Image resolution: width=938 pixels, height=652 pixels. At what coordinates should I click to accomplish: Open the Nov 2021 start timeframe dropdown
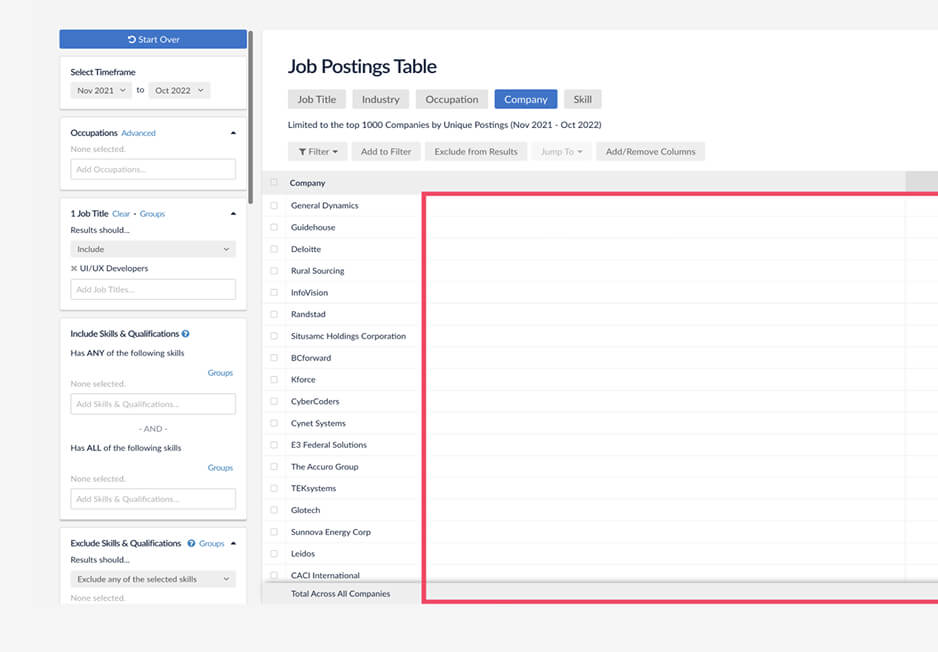[x=101, y=90]
